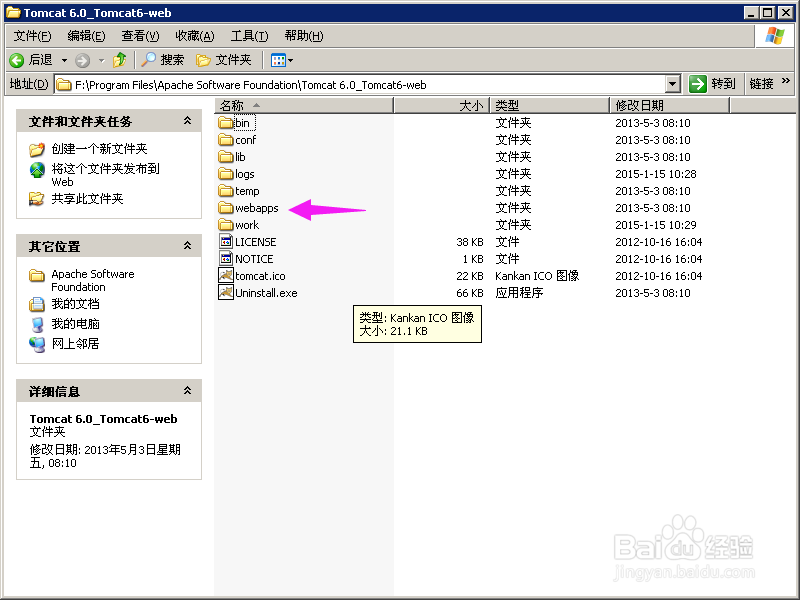Collapse the 其它位置 panel

(x=187, y=246)
